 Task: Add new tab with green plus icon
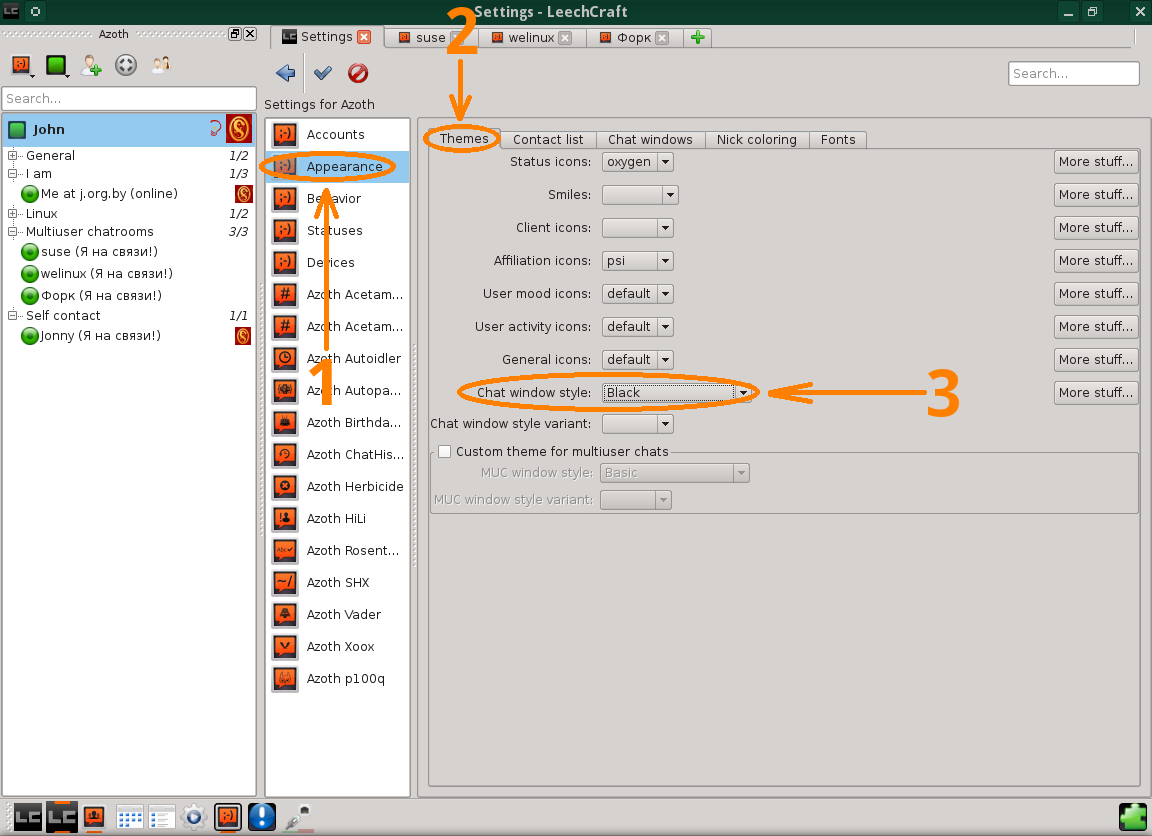tap(697, 37)
